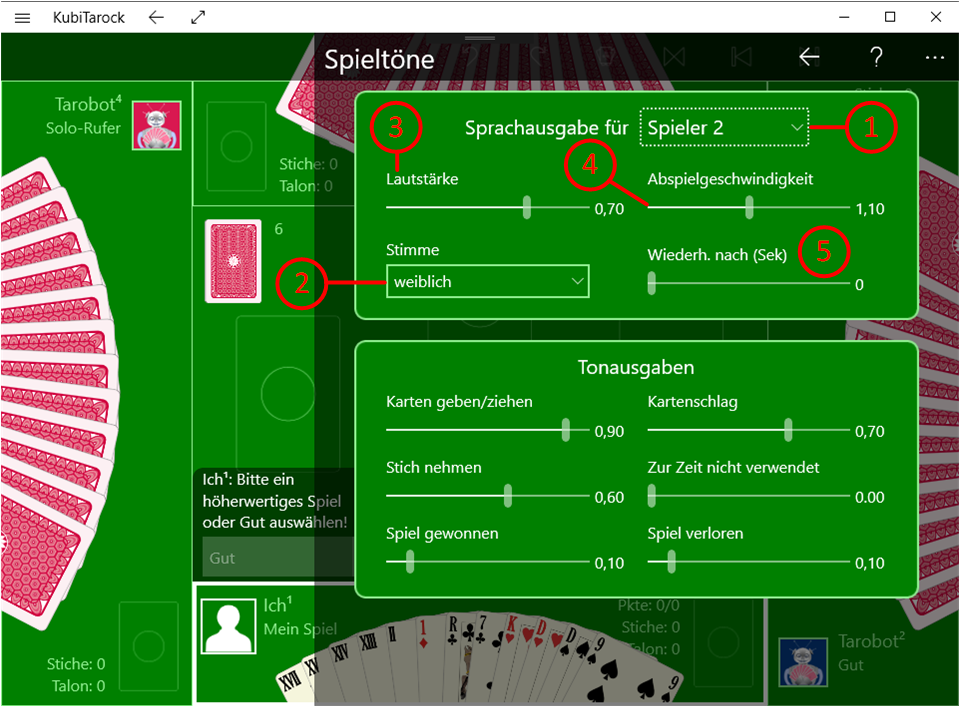Click the Stich nehmen slider
Screen dimensions: 960x707
487,496
